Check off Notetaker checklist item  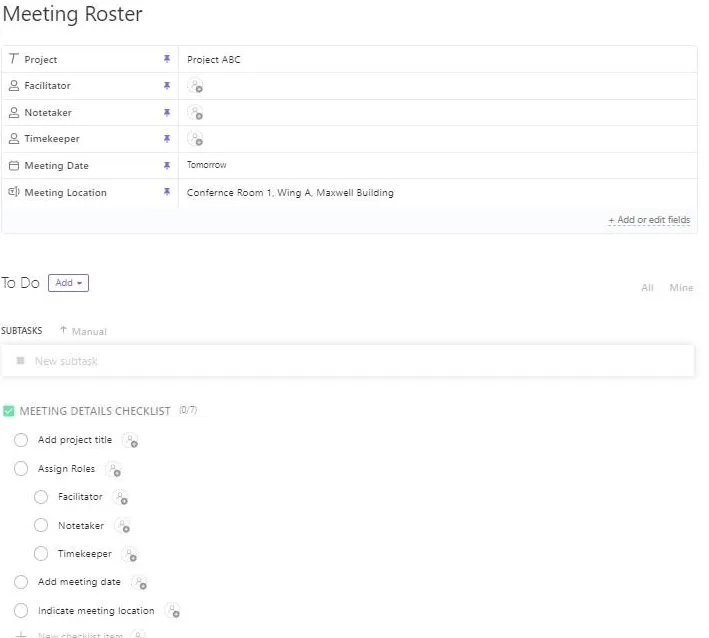(41, 525)
